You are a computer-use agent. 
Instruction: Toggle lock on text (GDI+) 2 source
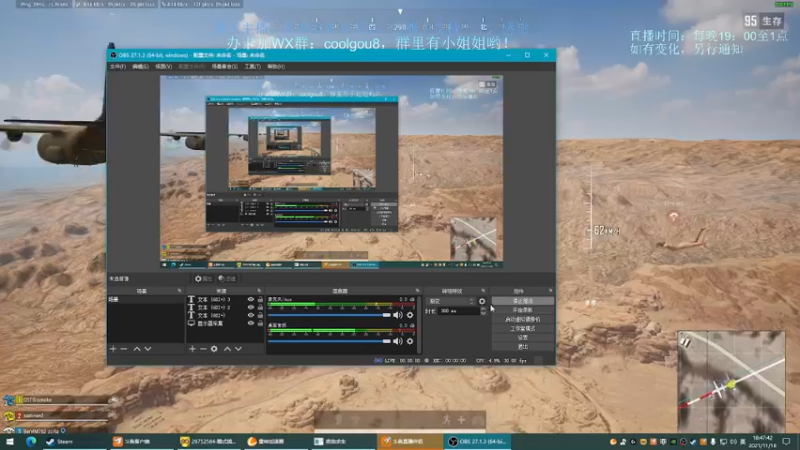(x=260, y=308)
